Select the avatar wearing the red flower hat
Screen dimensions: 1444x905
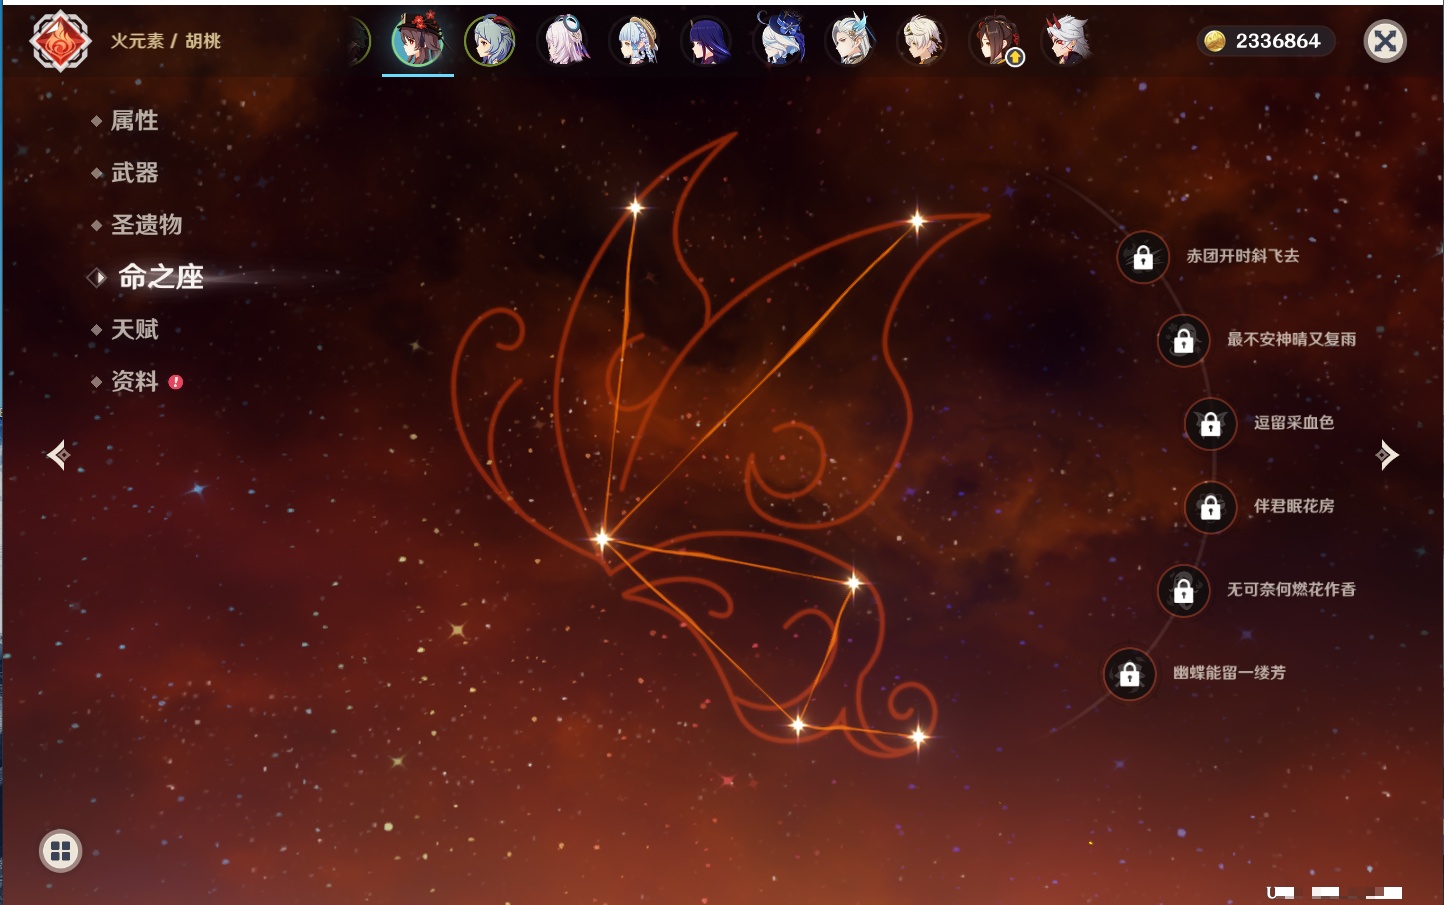(x=418, y=41)
